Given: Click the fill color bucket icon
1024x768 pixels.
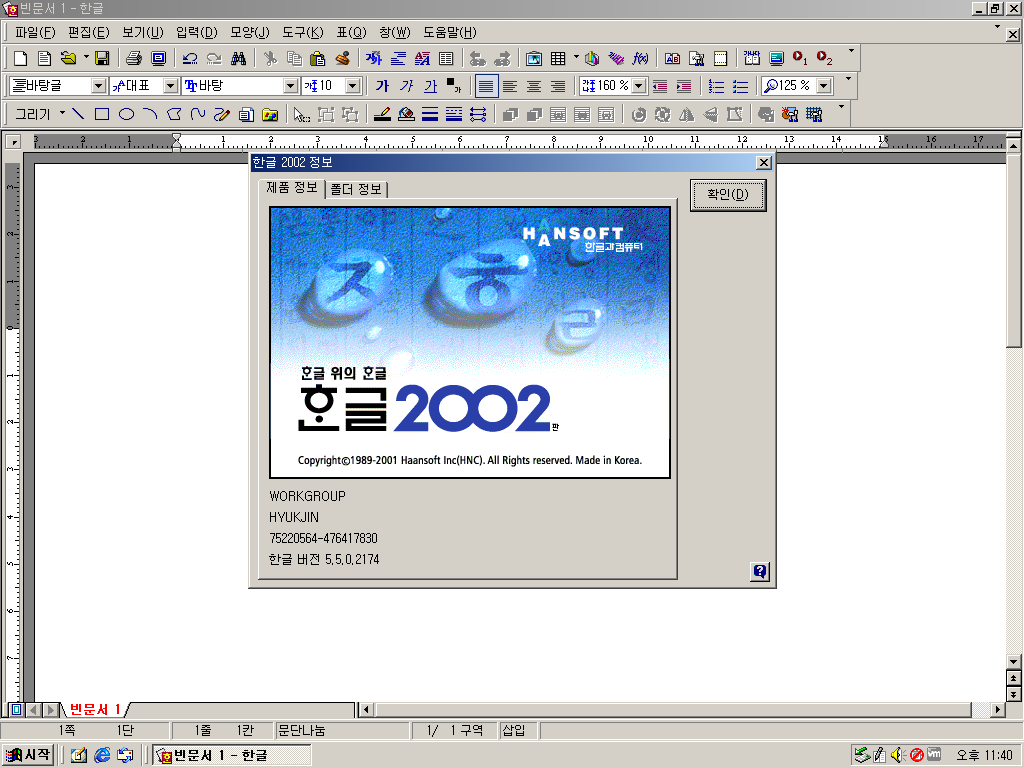Looking at the screenshot, I should click(x=406, y=114).
